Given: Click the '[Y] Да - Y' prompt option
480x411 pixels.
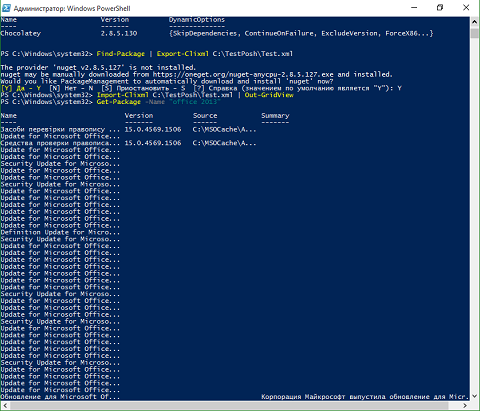Looking at the screenshot, I should [x=21, y=88].
